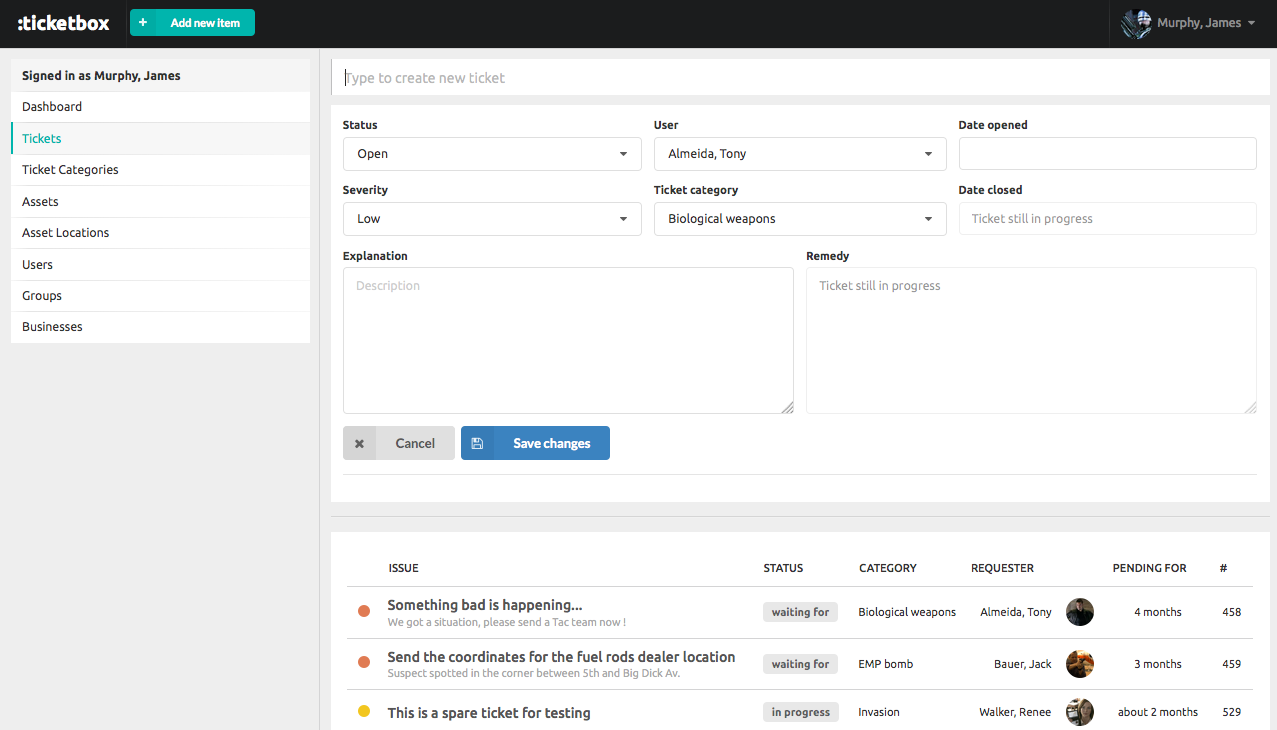1277x730 pixels.
Task: Expand the Murphy, James user menu
Action: coord(1189,23)
